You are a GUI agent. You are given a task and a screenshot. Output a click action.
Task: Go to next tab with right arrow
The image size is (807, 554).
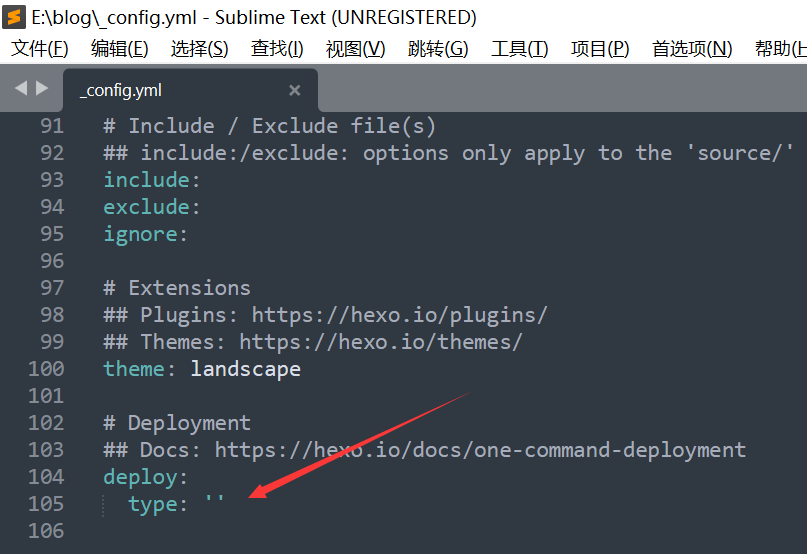[x=42, y=88]
